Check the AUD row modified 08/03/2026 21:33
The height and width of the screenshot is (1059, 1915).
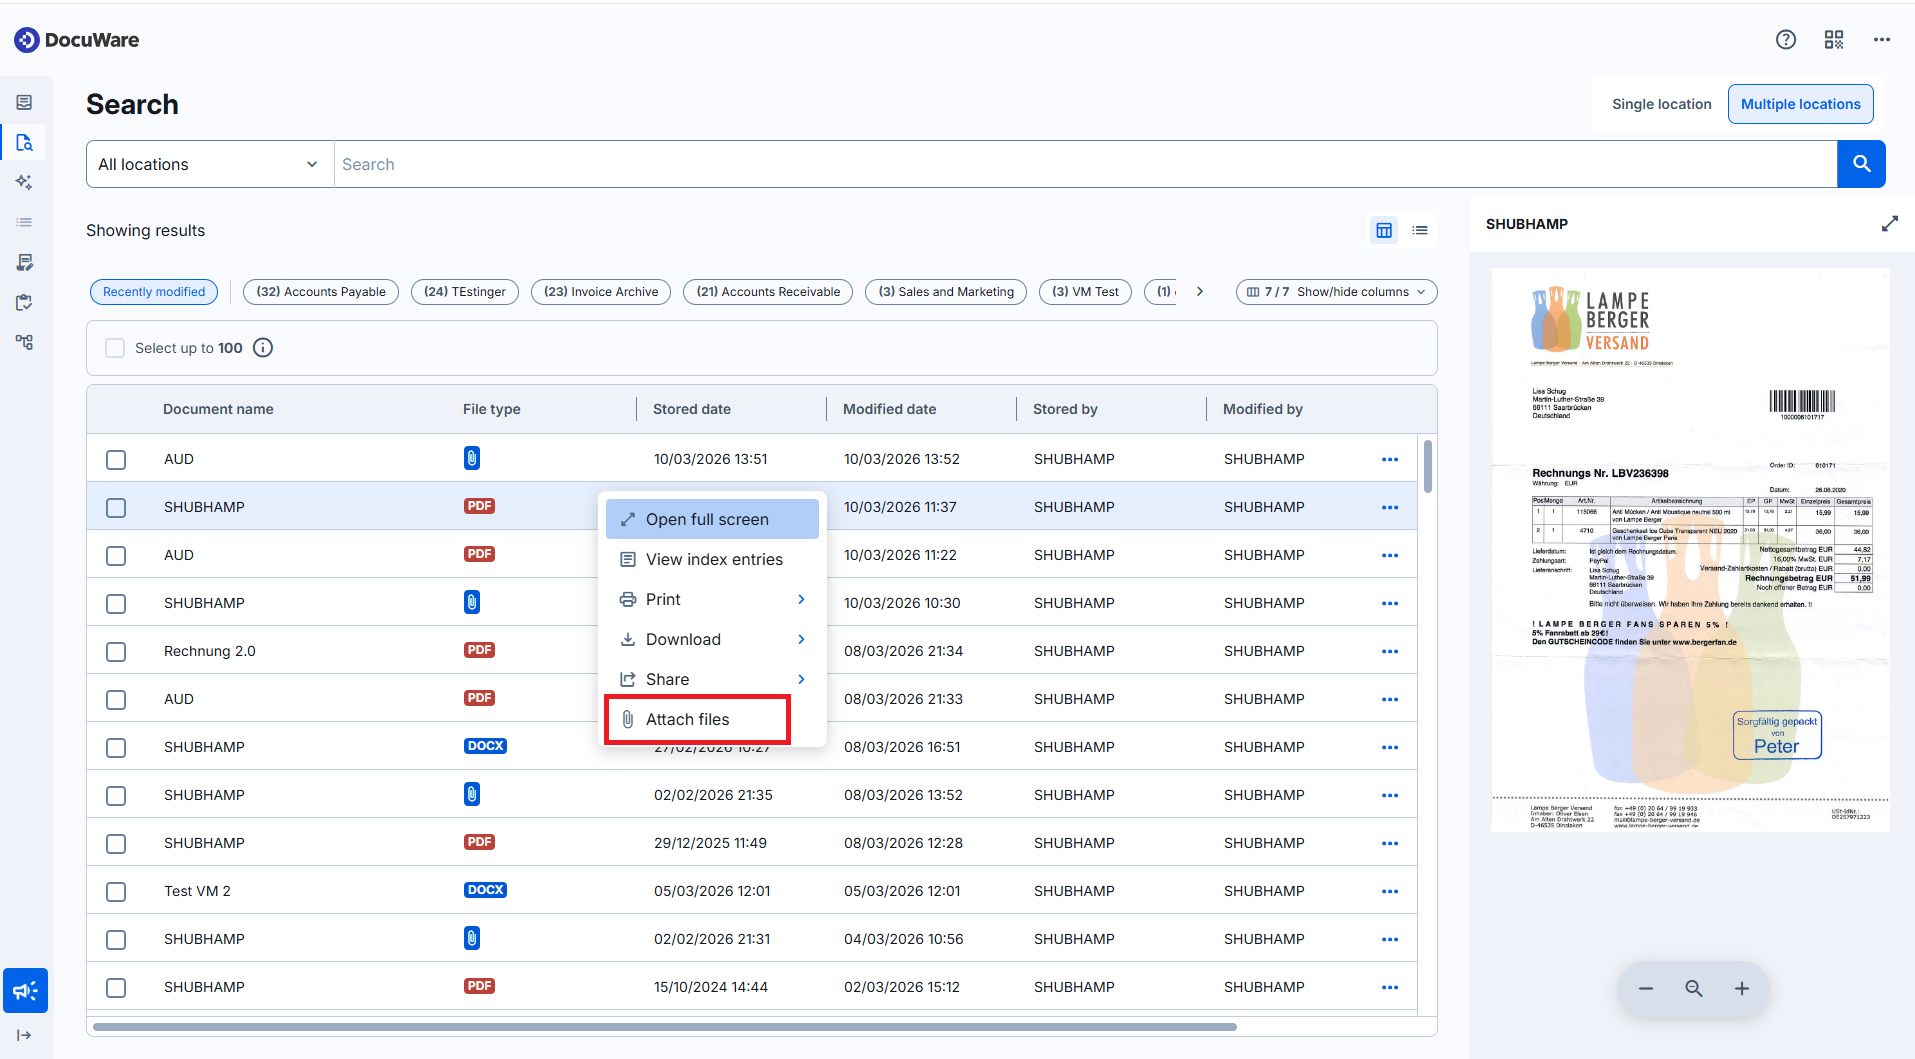116,700
